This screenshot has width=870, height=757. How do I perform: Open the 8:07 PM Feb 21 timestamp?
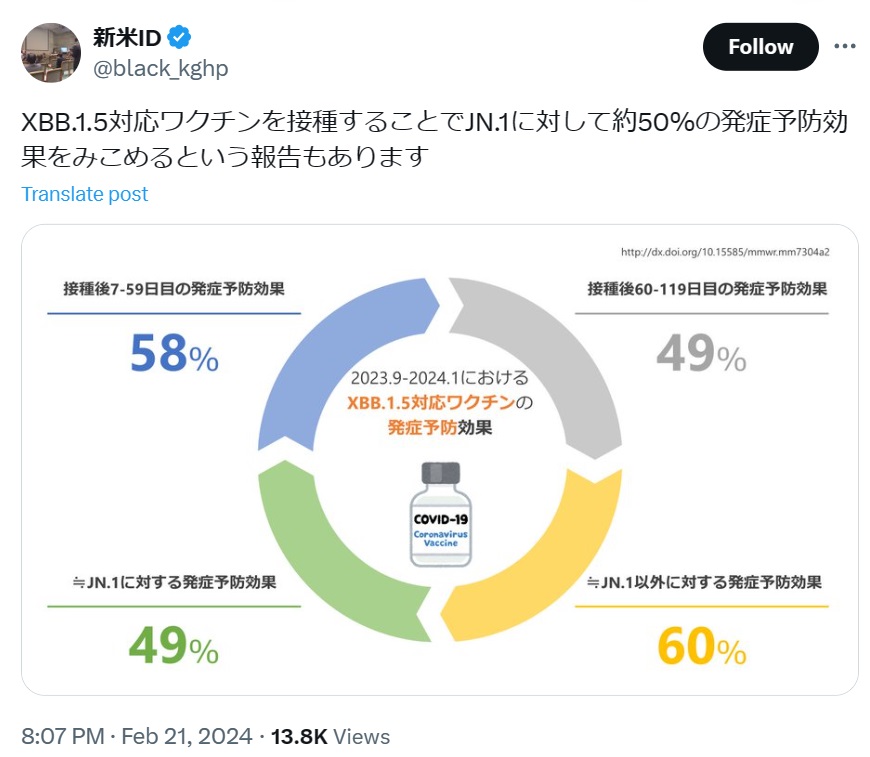click(136, 736)
